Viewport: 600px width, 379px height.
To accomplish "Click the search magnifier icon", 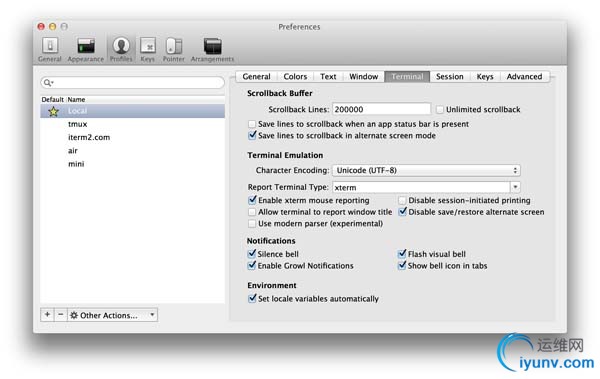I will point(48,82).
